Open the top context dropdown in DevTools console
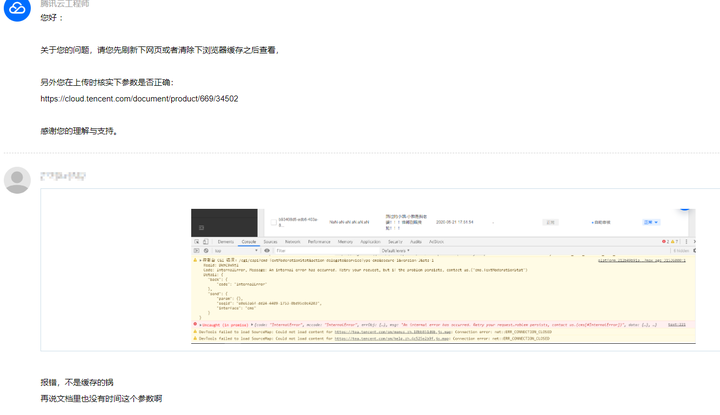Viewport: 720px width, 415px height. click(236, 251)
